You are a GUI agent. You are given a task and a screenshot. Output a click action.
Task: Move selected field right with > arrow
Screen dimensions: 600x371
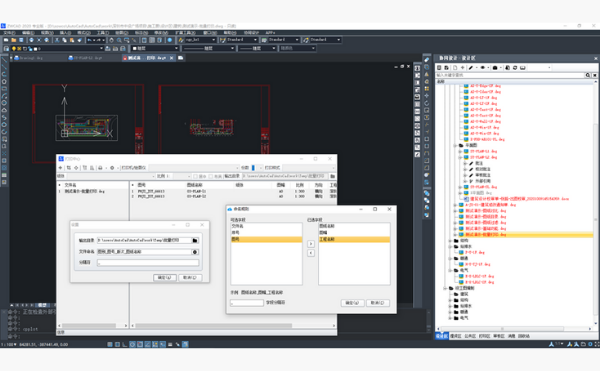311,244
